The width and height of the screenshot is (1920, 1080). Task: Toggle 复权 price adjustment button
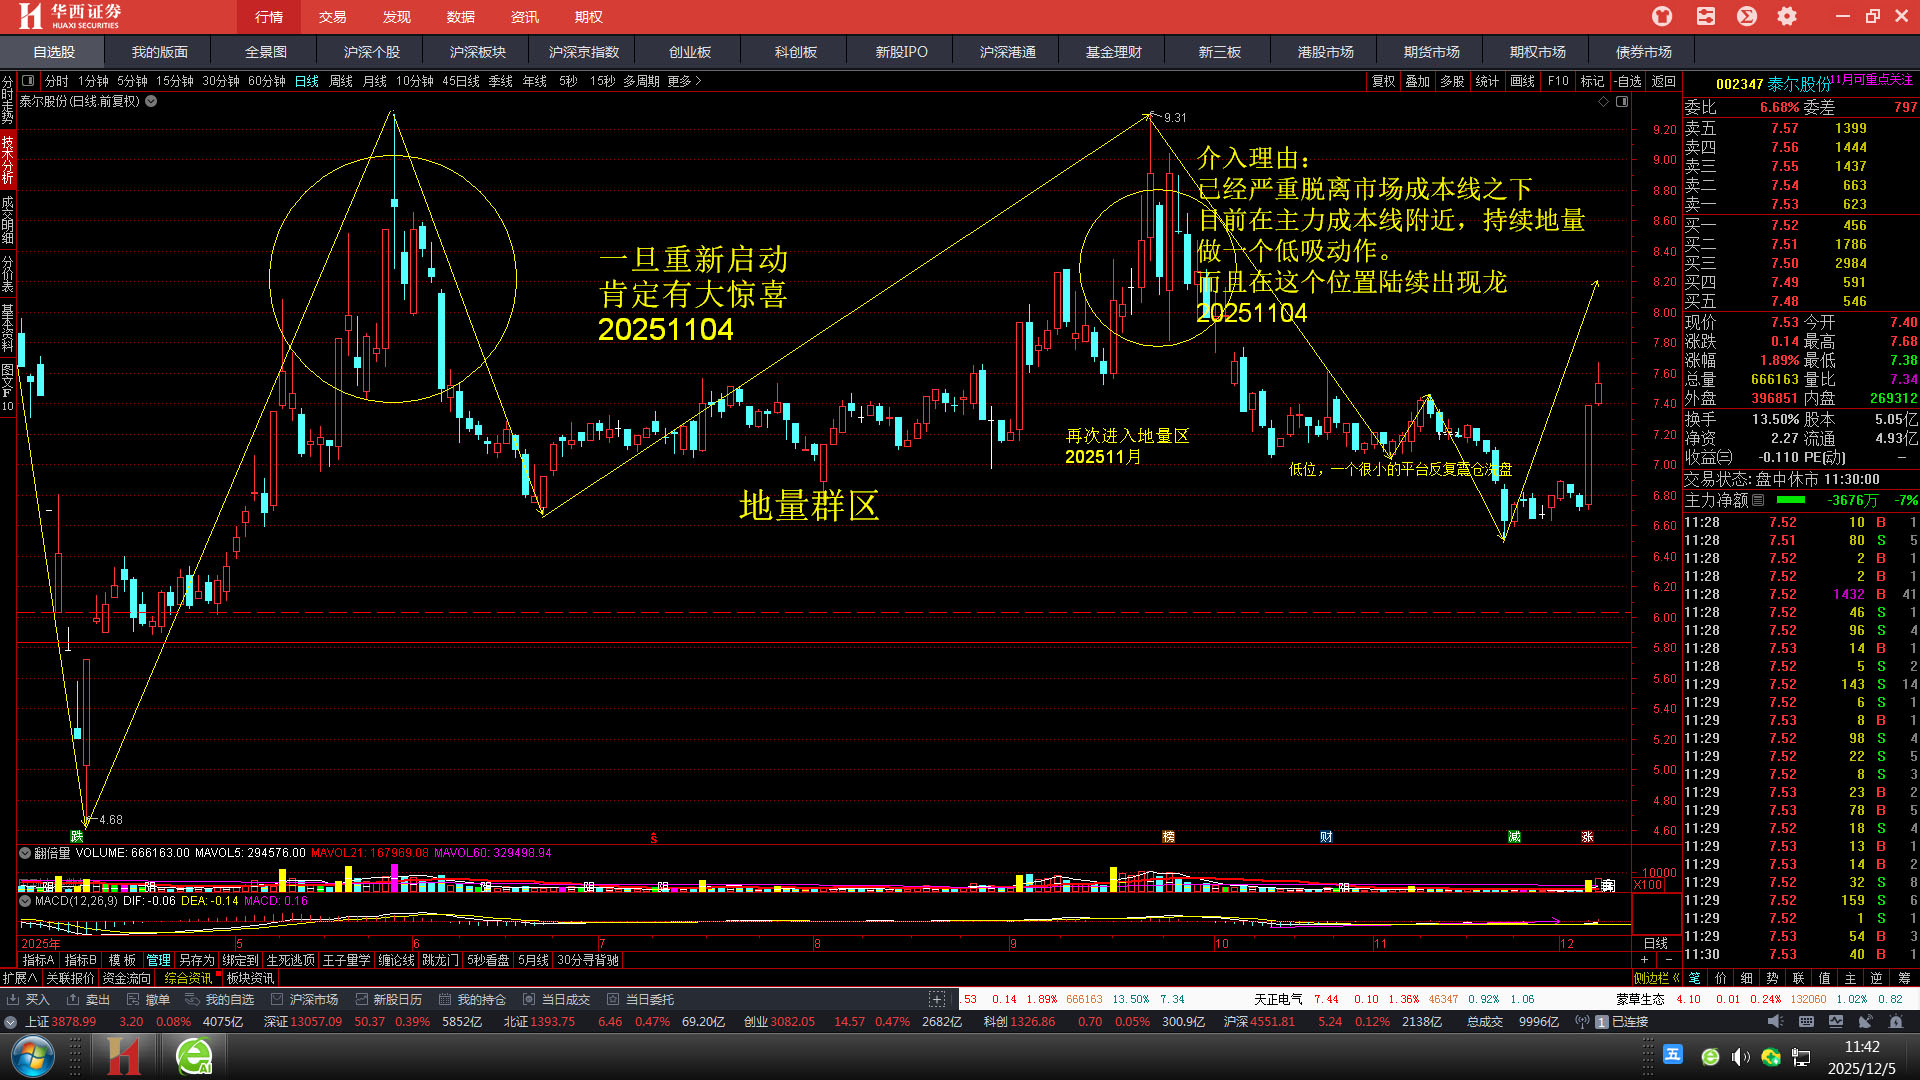pyautogui.click(x=1383, y=81)
